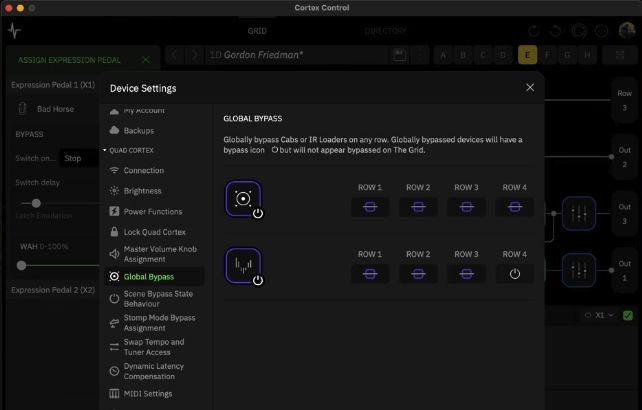
Task: Toggle IR Loader bypass for Row 1
Action: [x=370, y=274]
